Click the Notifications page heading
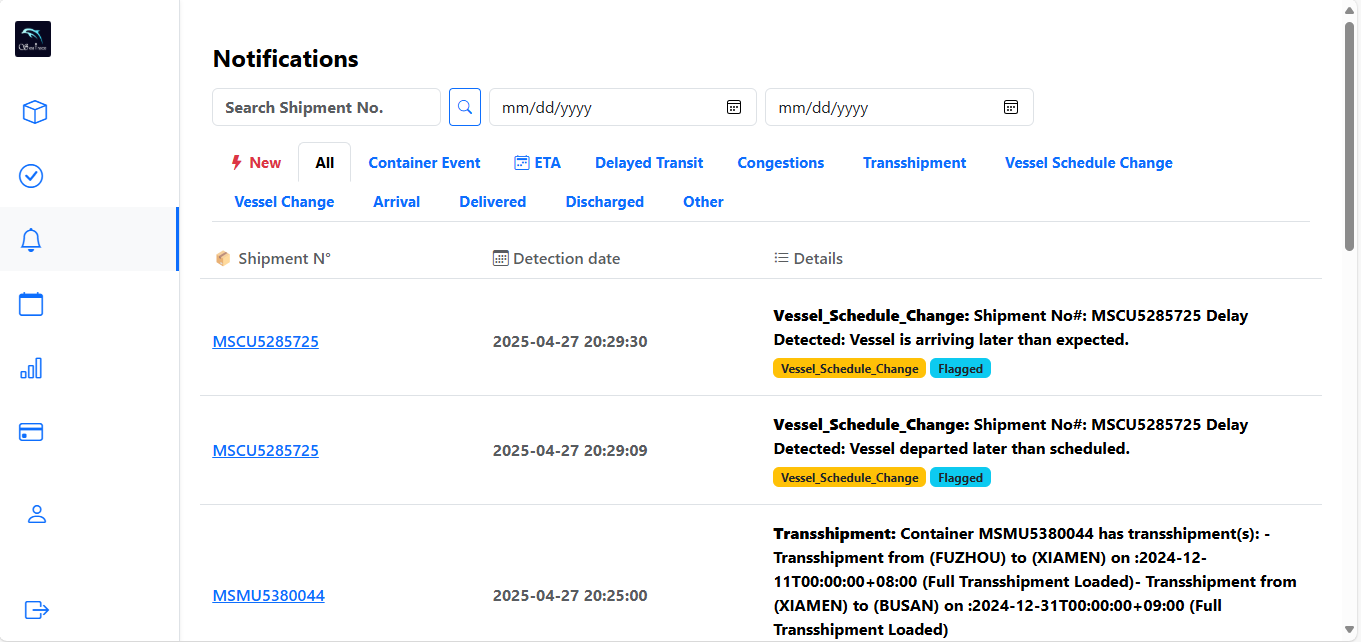This screenshot has width=1361, height=642. coord(286,58)
